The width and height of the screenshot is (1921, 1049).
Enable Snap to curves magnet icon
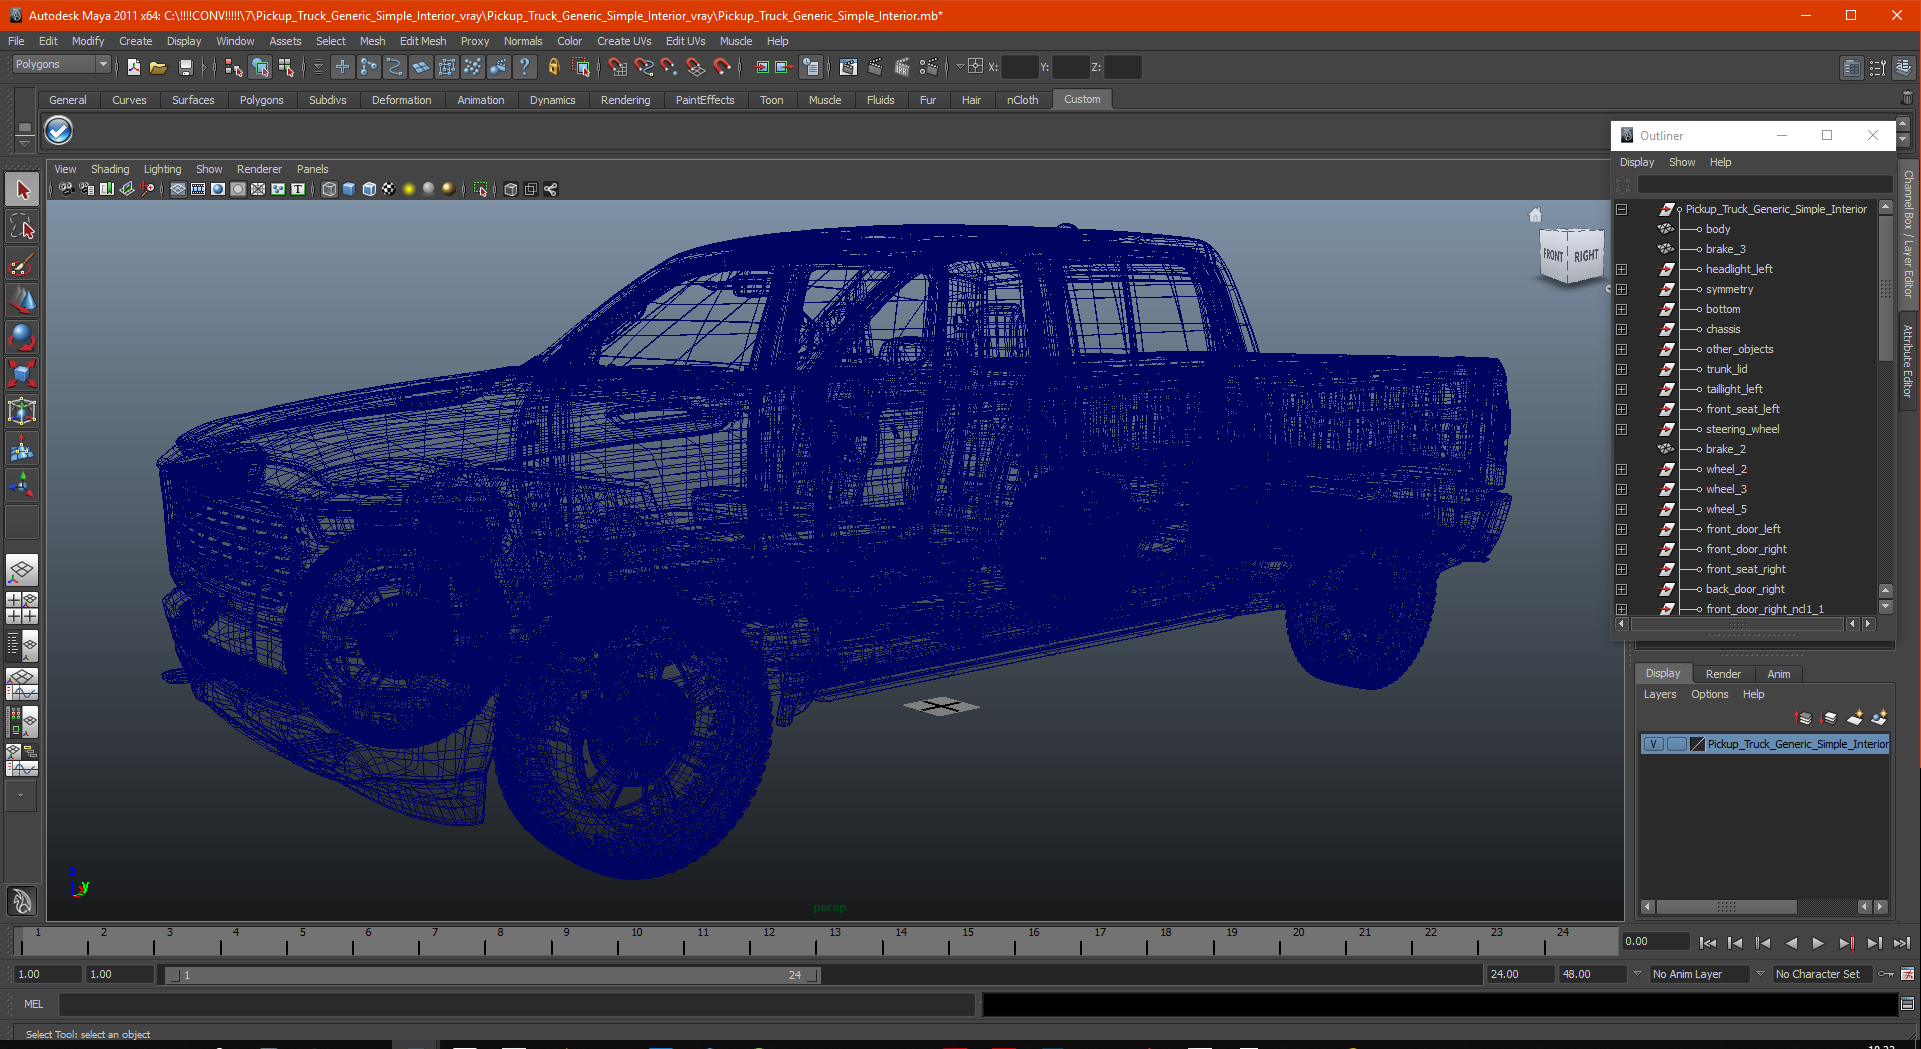[x=643, y=67]
